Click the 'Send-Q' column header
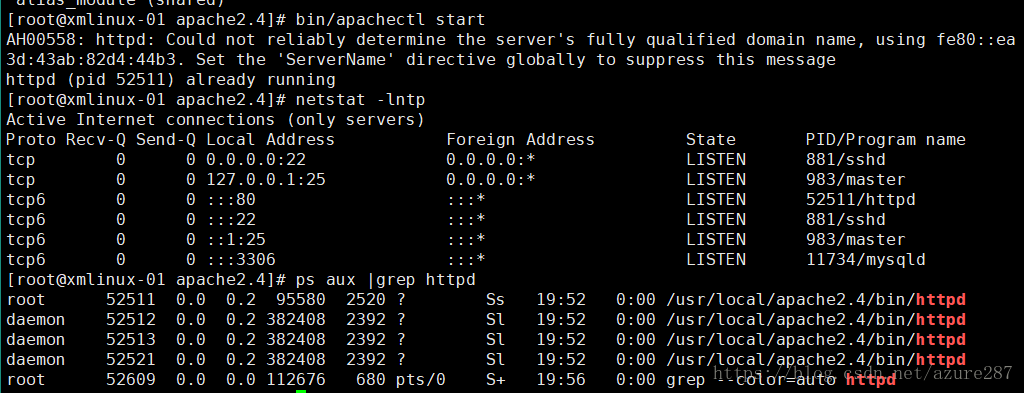The height and width of the screenshot is (393, 1024). click(166, 140)
